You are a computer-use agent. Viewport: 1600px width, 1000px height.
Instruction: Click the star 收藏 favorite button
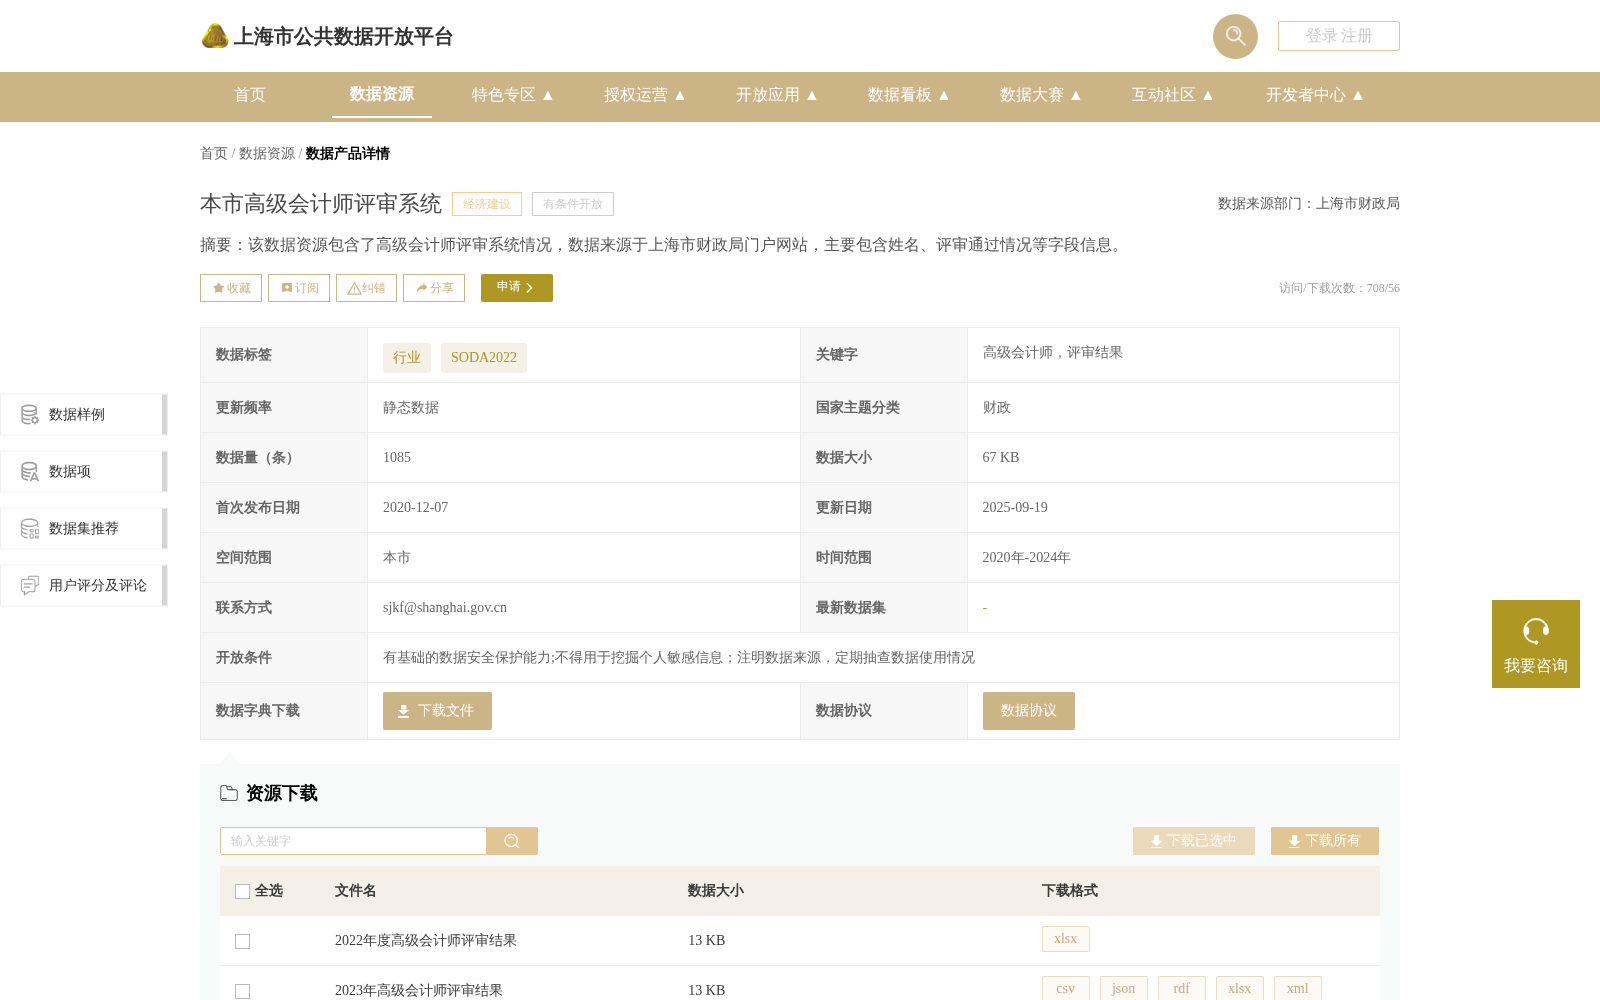pyautogui.click(x=231, y=288)
